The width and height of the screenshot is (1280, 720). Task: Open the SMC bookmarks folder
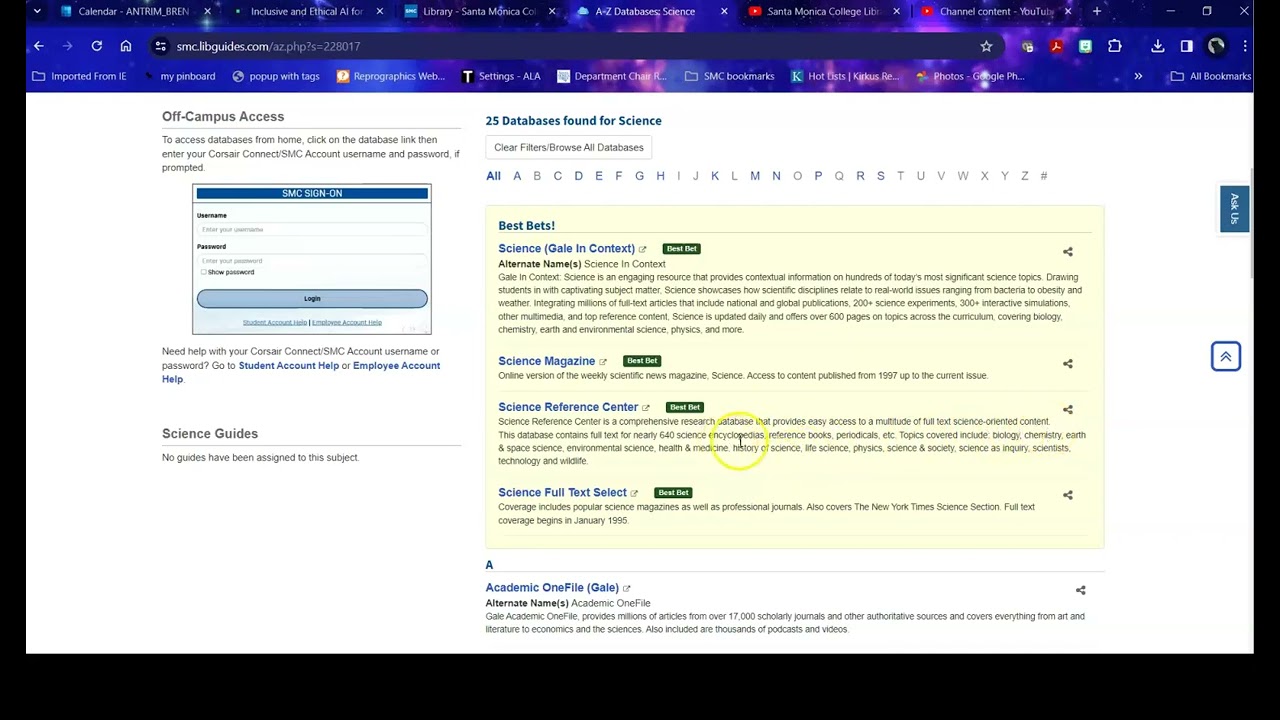[x=730, y=76]
